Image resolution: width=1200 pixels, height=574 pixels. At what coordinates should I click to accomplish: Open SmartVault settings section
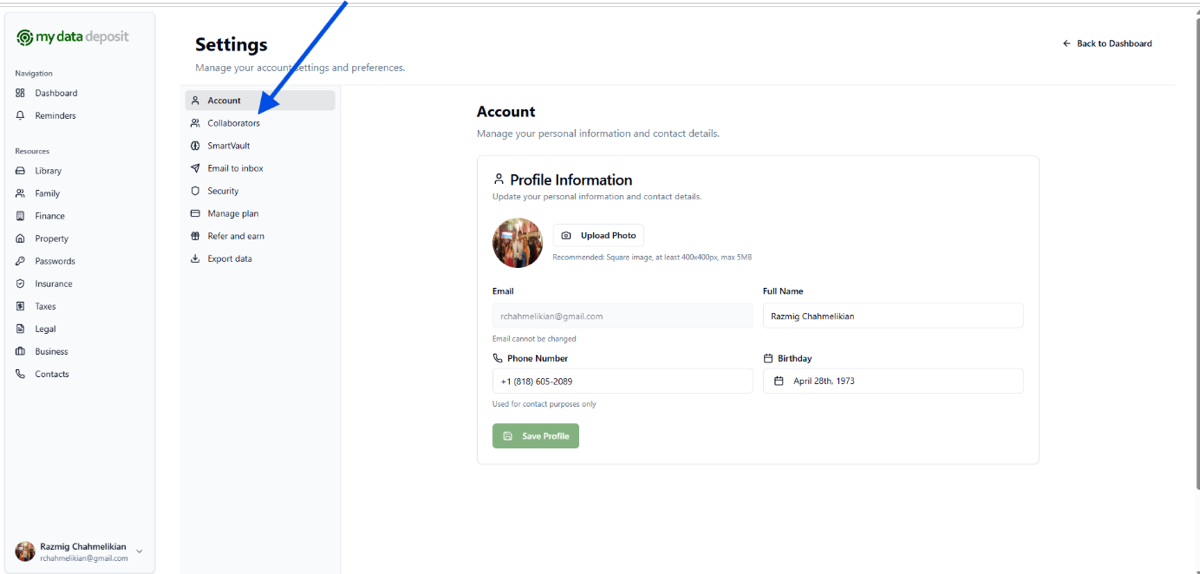pos(260,146)
